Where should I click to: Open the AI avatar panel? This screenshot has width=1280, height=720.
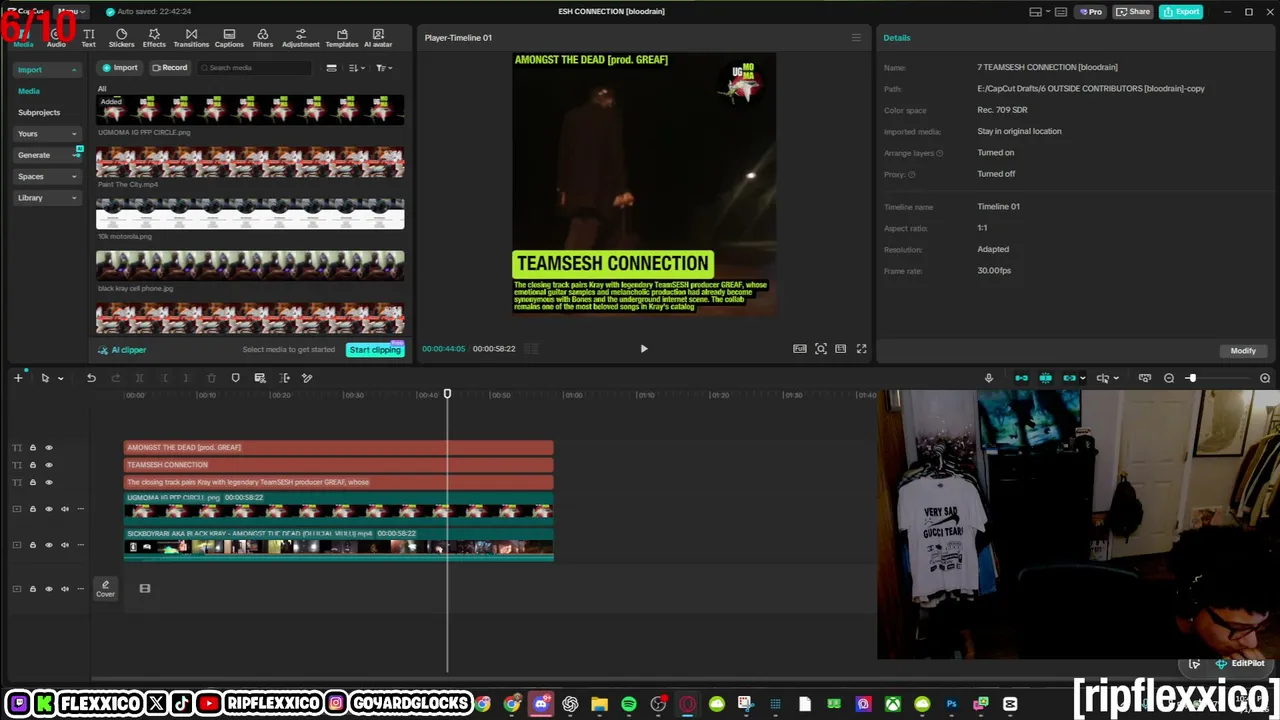(x=378, y=38)
